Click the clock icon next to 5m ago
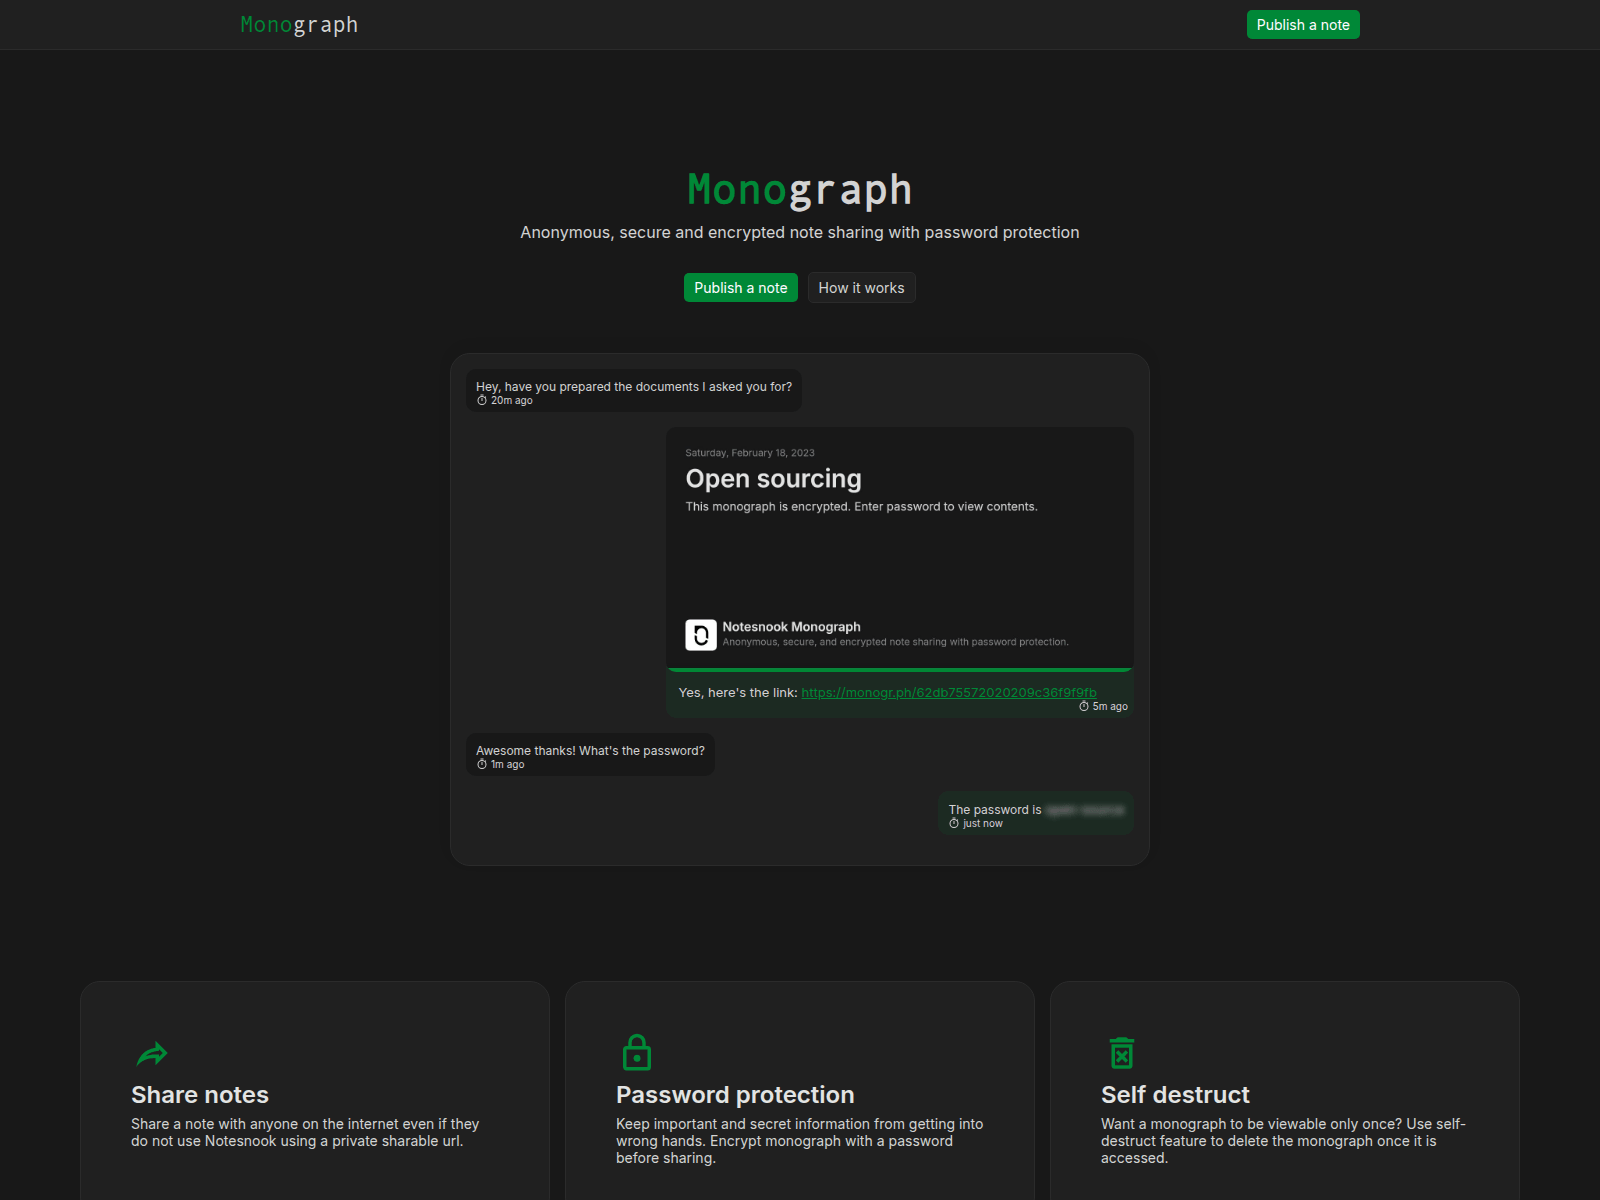1600x1200 pixels. pyautogui.click(x=1084, y=706)
